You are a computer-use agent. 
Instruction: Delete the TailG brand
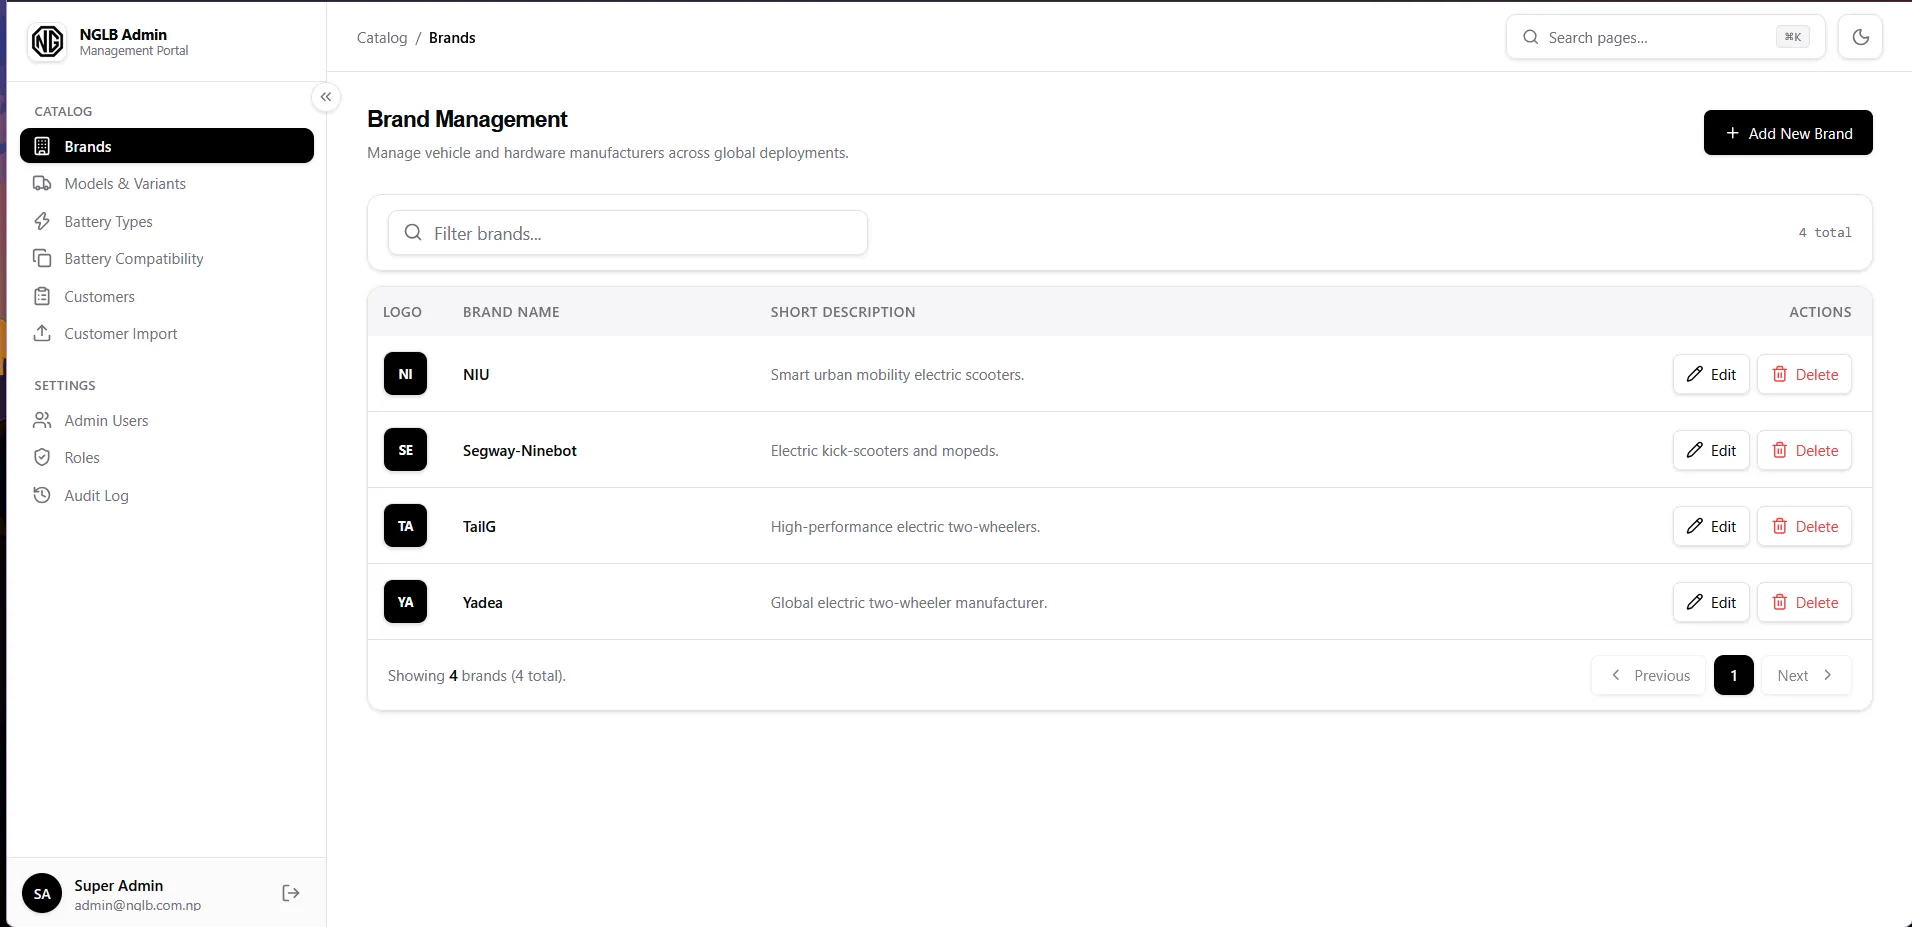tap(1804, 527)
